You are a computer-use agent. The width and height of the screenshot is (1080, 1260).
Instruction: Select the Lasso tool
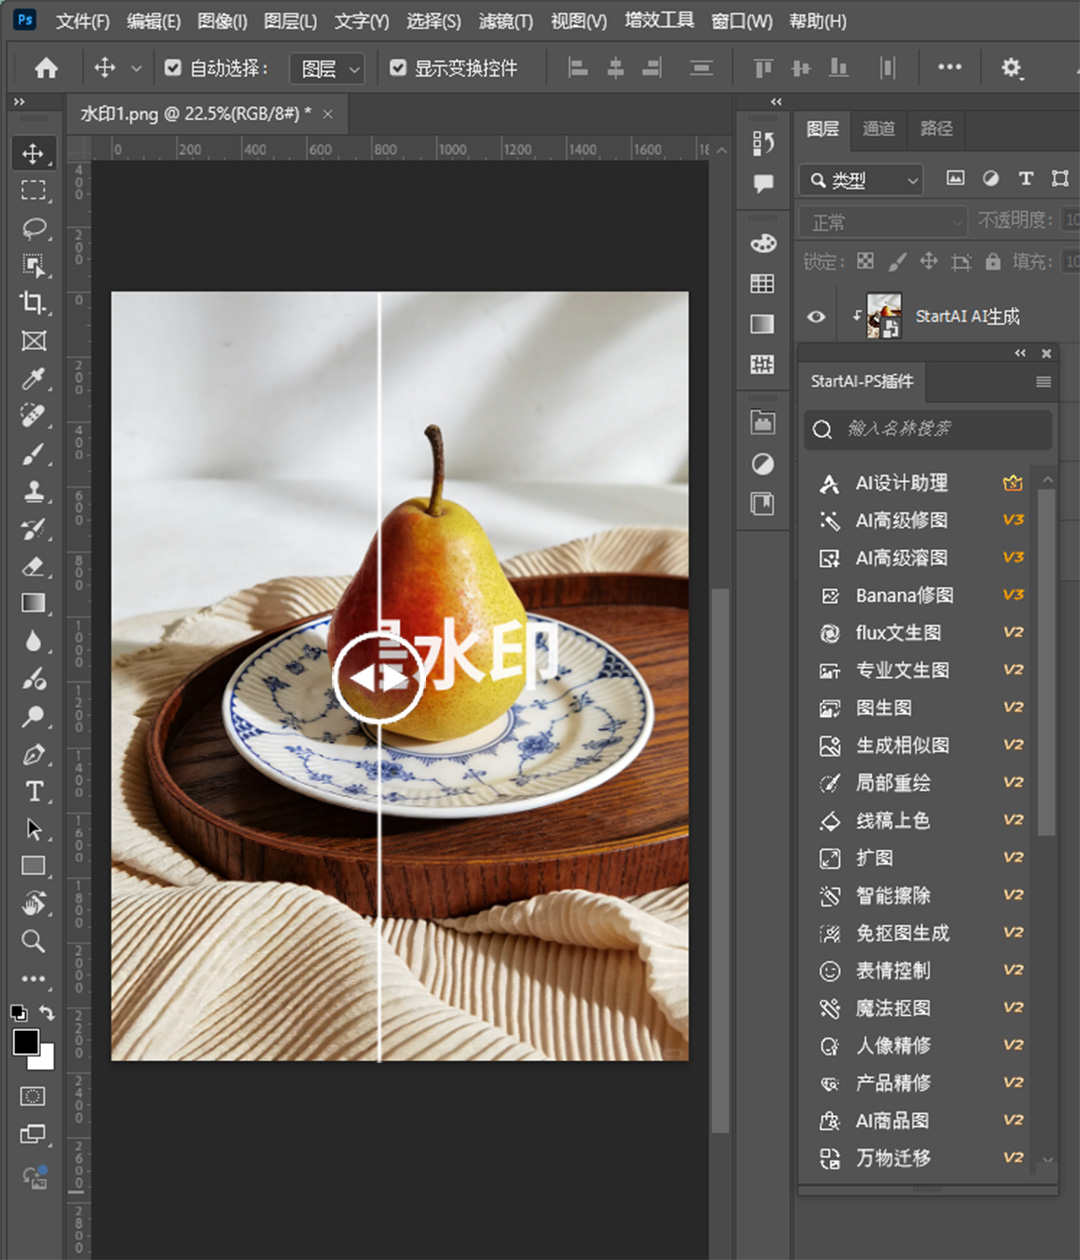pos(34,228)
